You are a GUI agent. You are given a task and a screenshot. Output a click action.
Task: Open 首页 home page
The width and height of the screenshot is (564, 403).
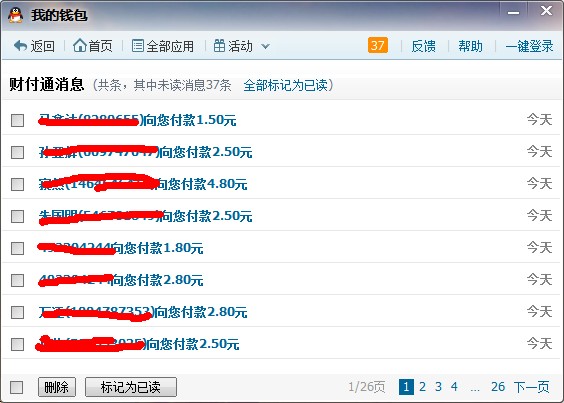pyautogui.click(x=100, y=46)
